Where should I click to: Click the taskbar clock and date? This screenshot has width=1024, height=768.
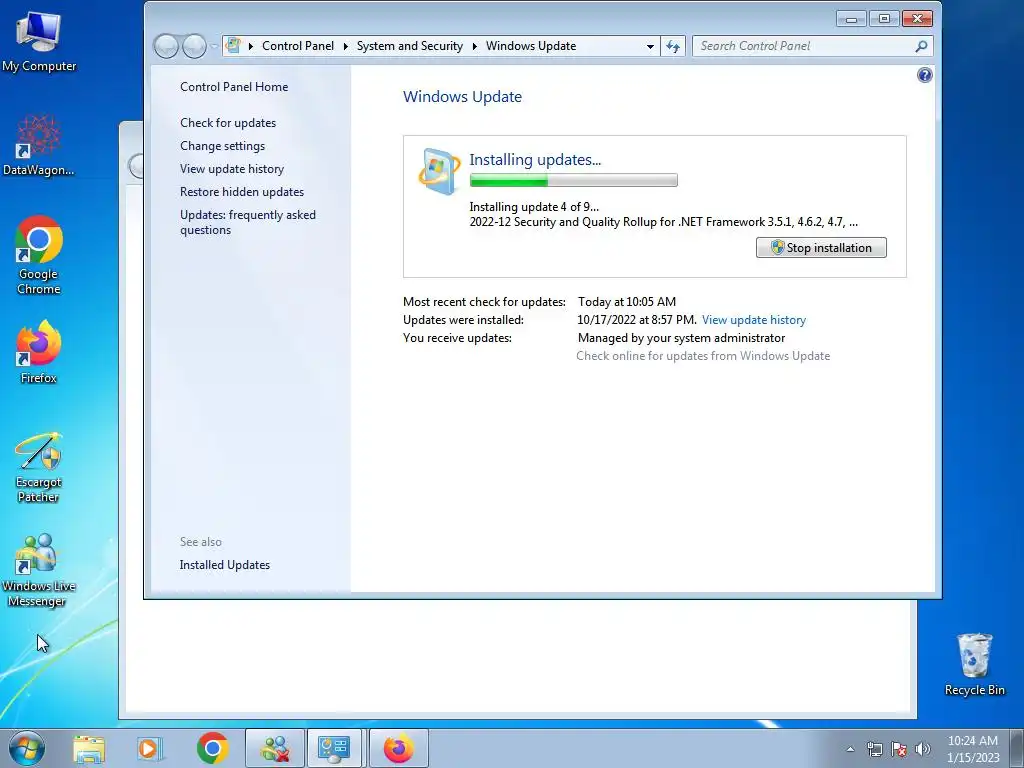tap(973, 749)
